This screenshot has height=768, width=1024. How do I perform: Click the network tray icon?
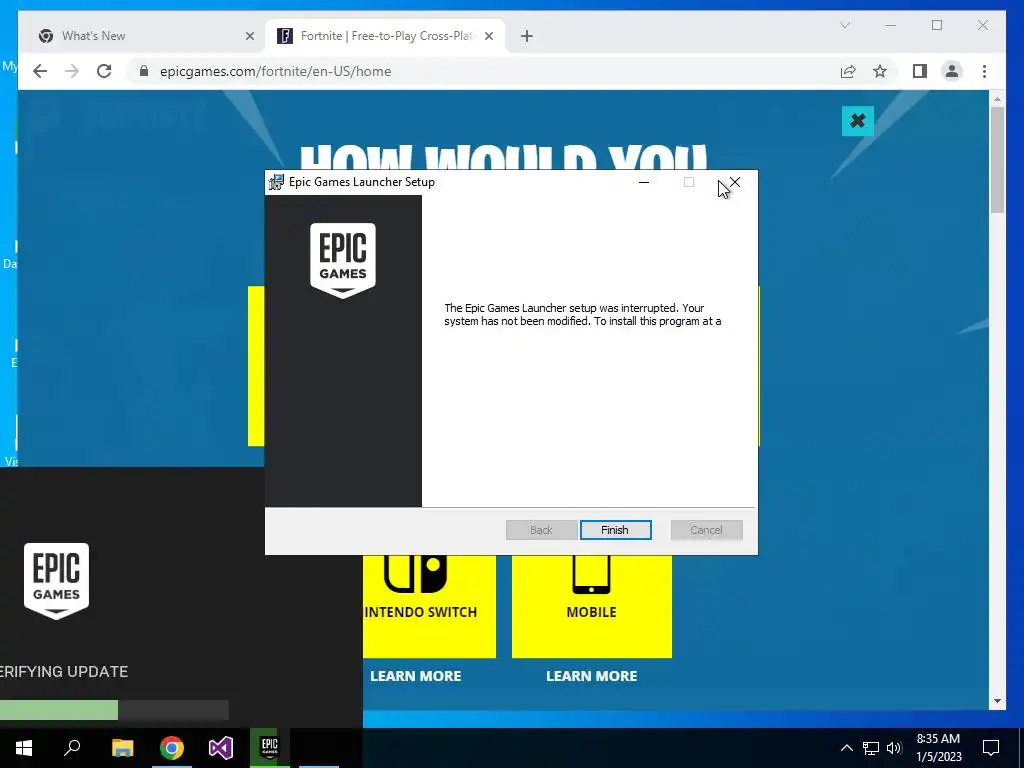pyautogui.click(x=871, y=748)
